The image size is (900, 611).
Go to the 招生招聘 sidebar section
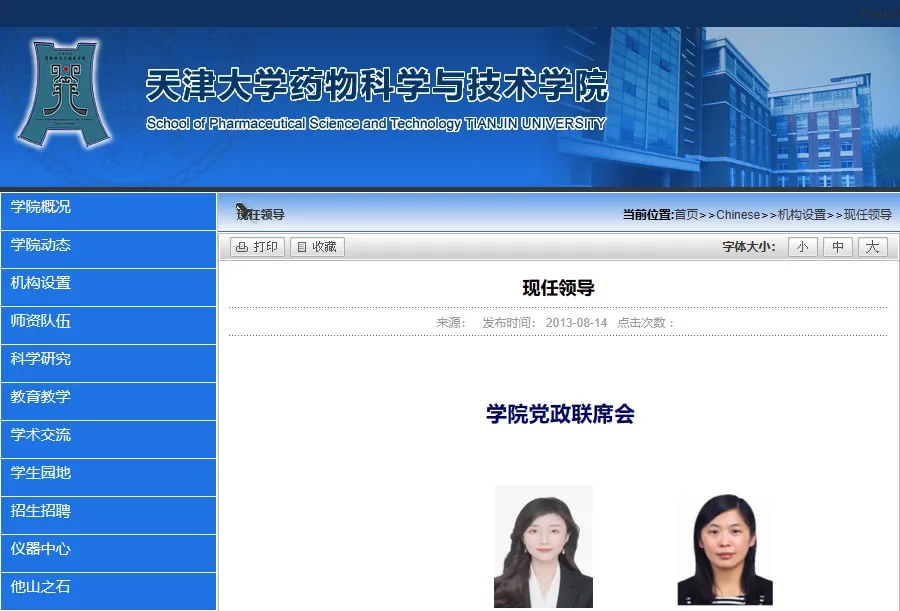click(108, 515)
